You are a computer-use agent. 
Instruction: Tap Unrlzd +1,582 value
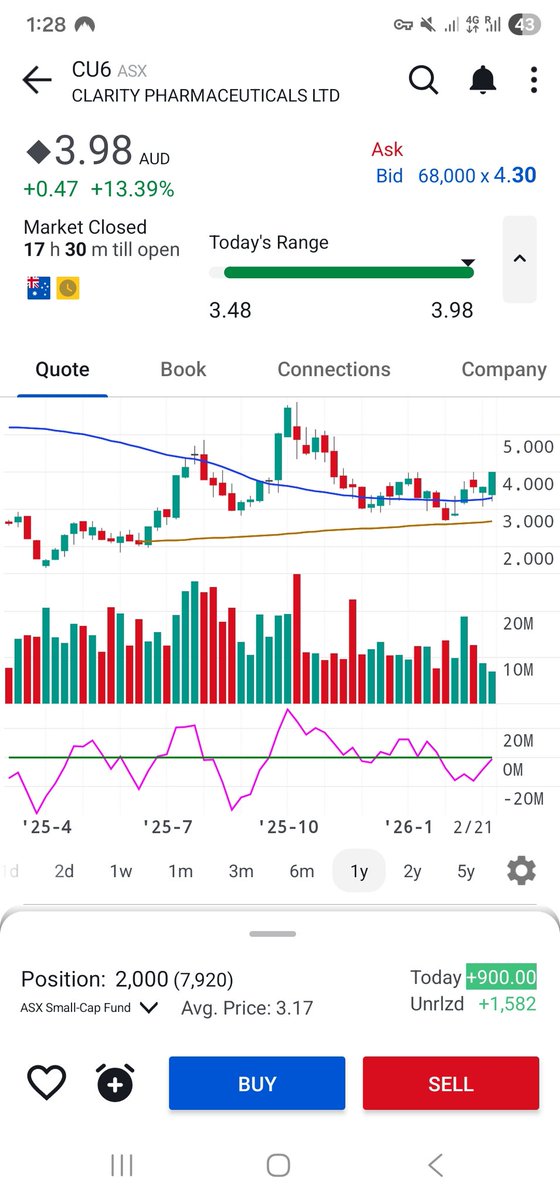coord(474,1003)
